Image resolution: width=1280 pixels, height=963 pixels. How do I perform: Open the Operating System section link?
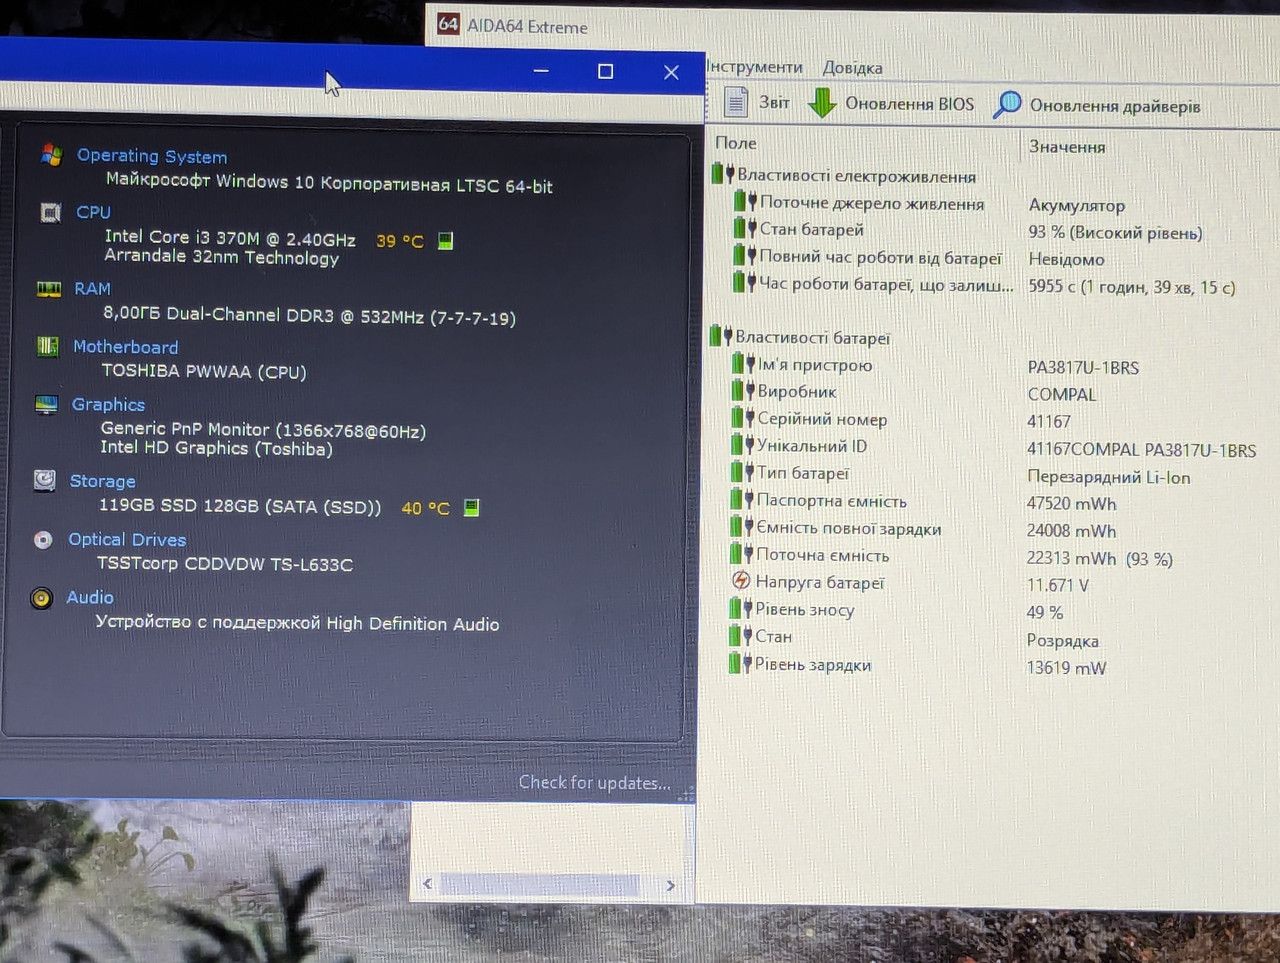[152, 156]
